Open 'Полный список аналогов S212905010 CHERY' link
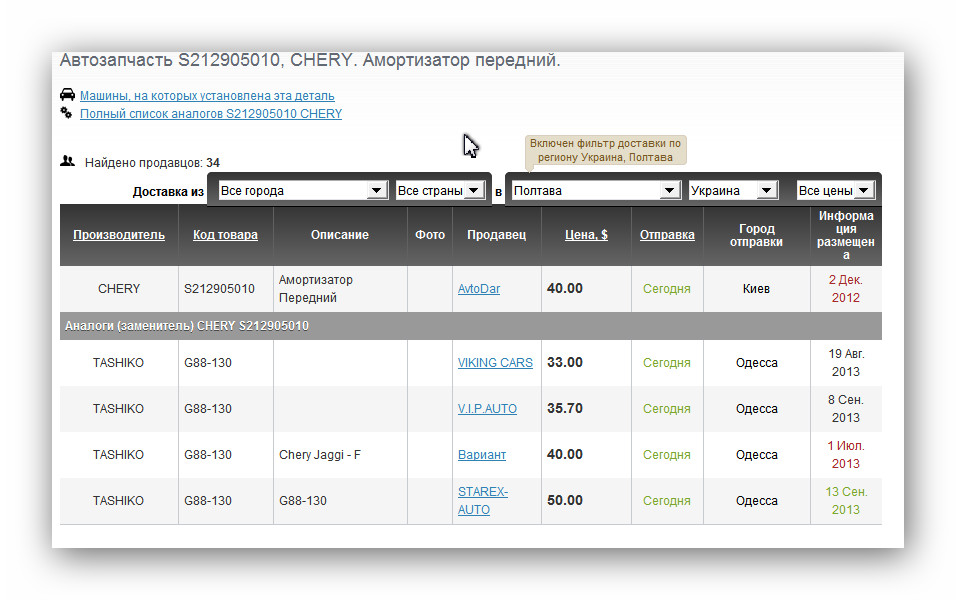 coord(211,114)
